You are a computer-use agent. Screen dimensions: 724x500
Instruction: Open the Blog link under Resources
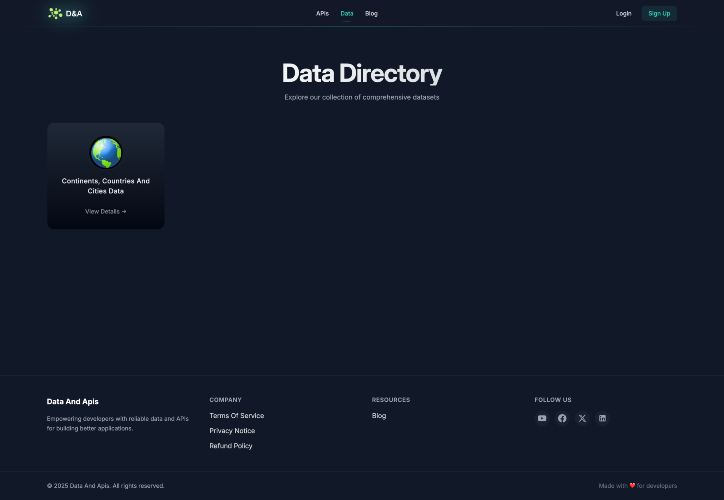coord(379,416)
